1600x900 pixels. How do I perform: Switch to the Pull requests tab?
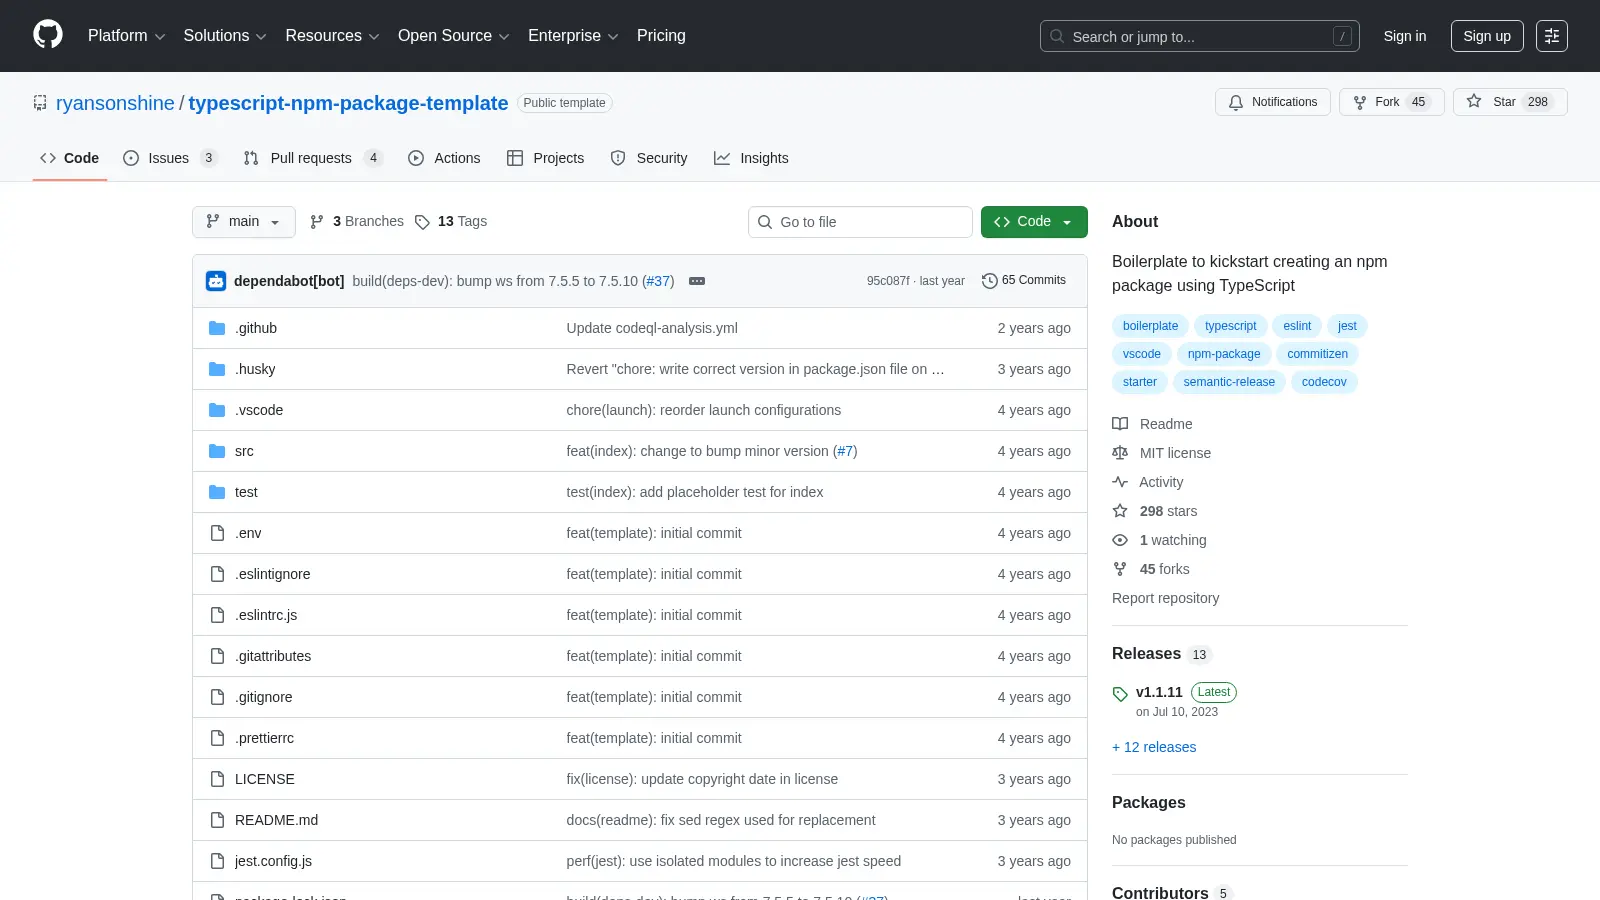click(x=313, y=158)
